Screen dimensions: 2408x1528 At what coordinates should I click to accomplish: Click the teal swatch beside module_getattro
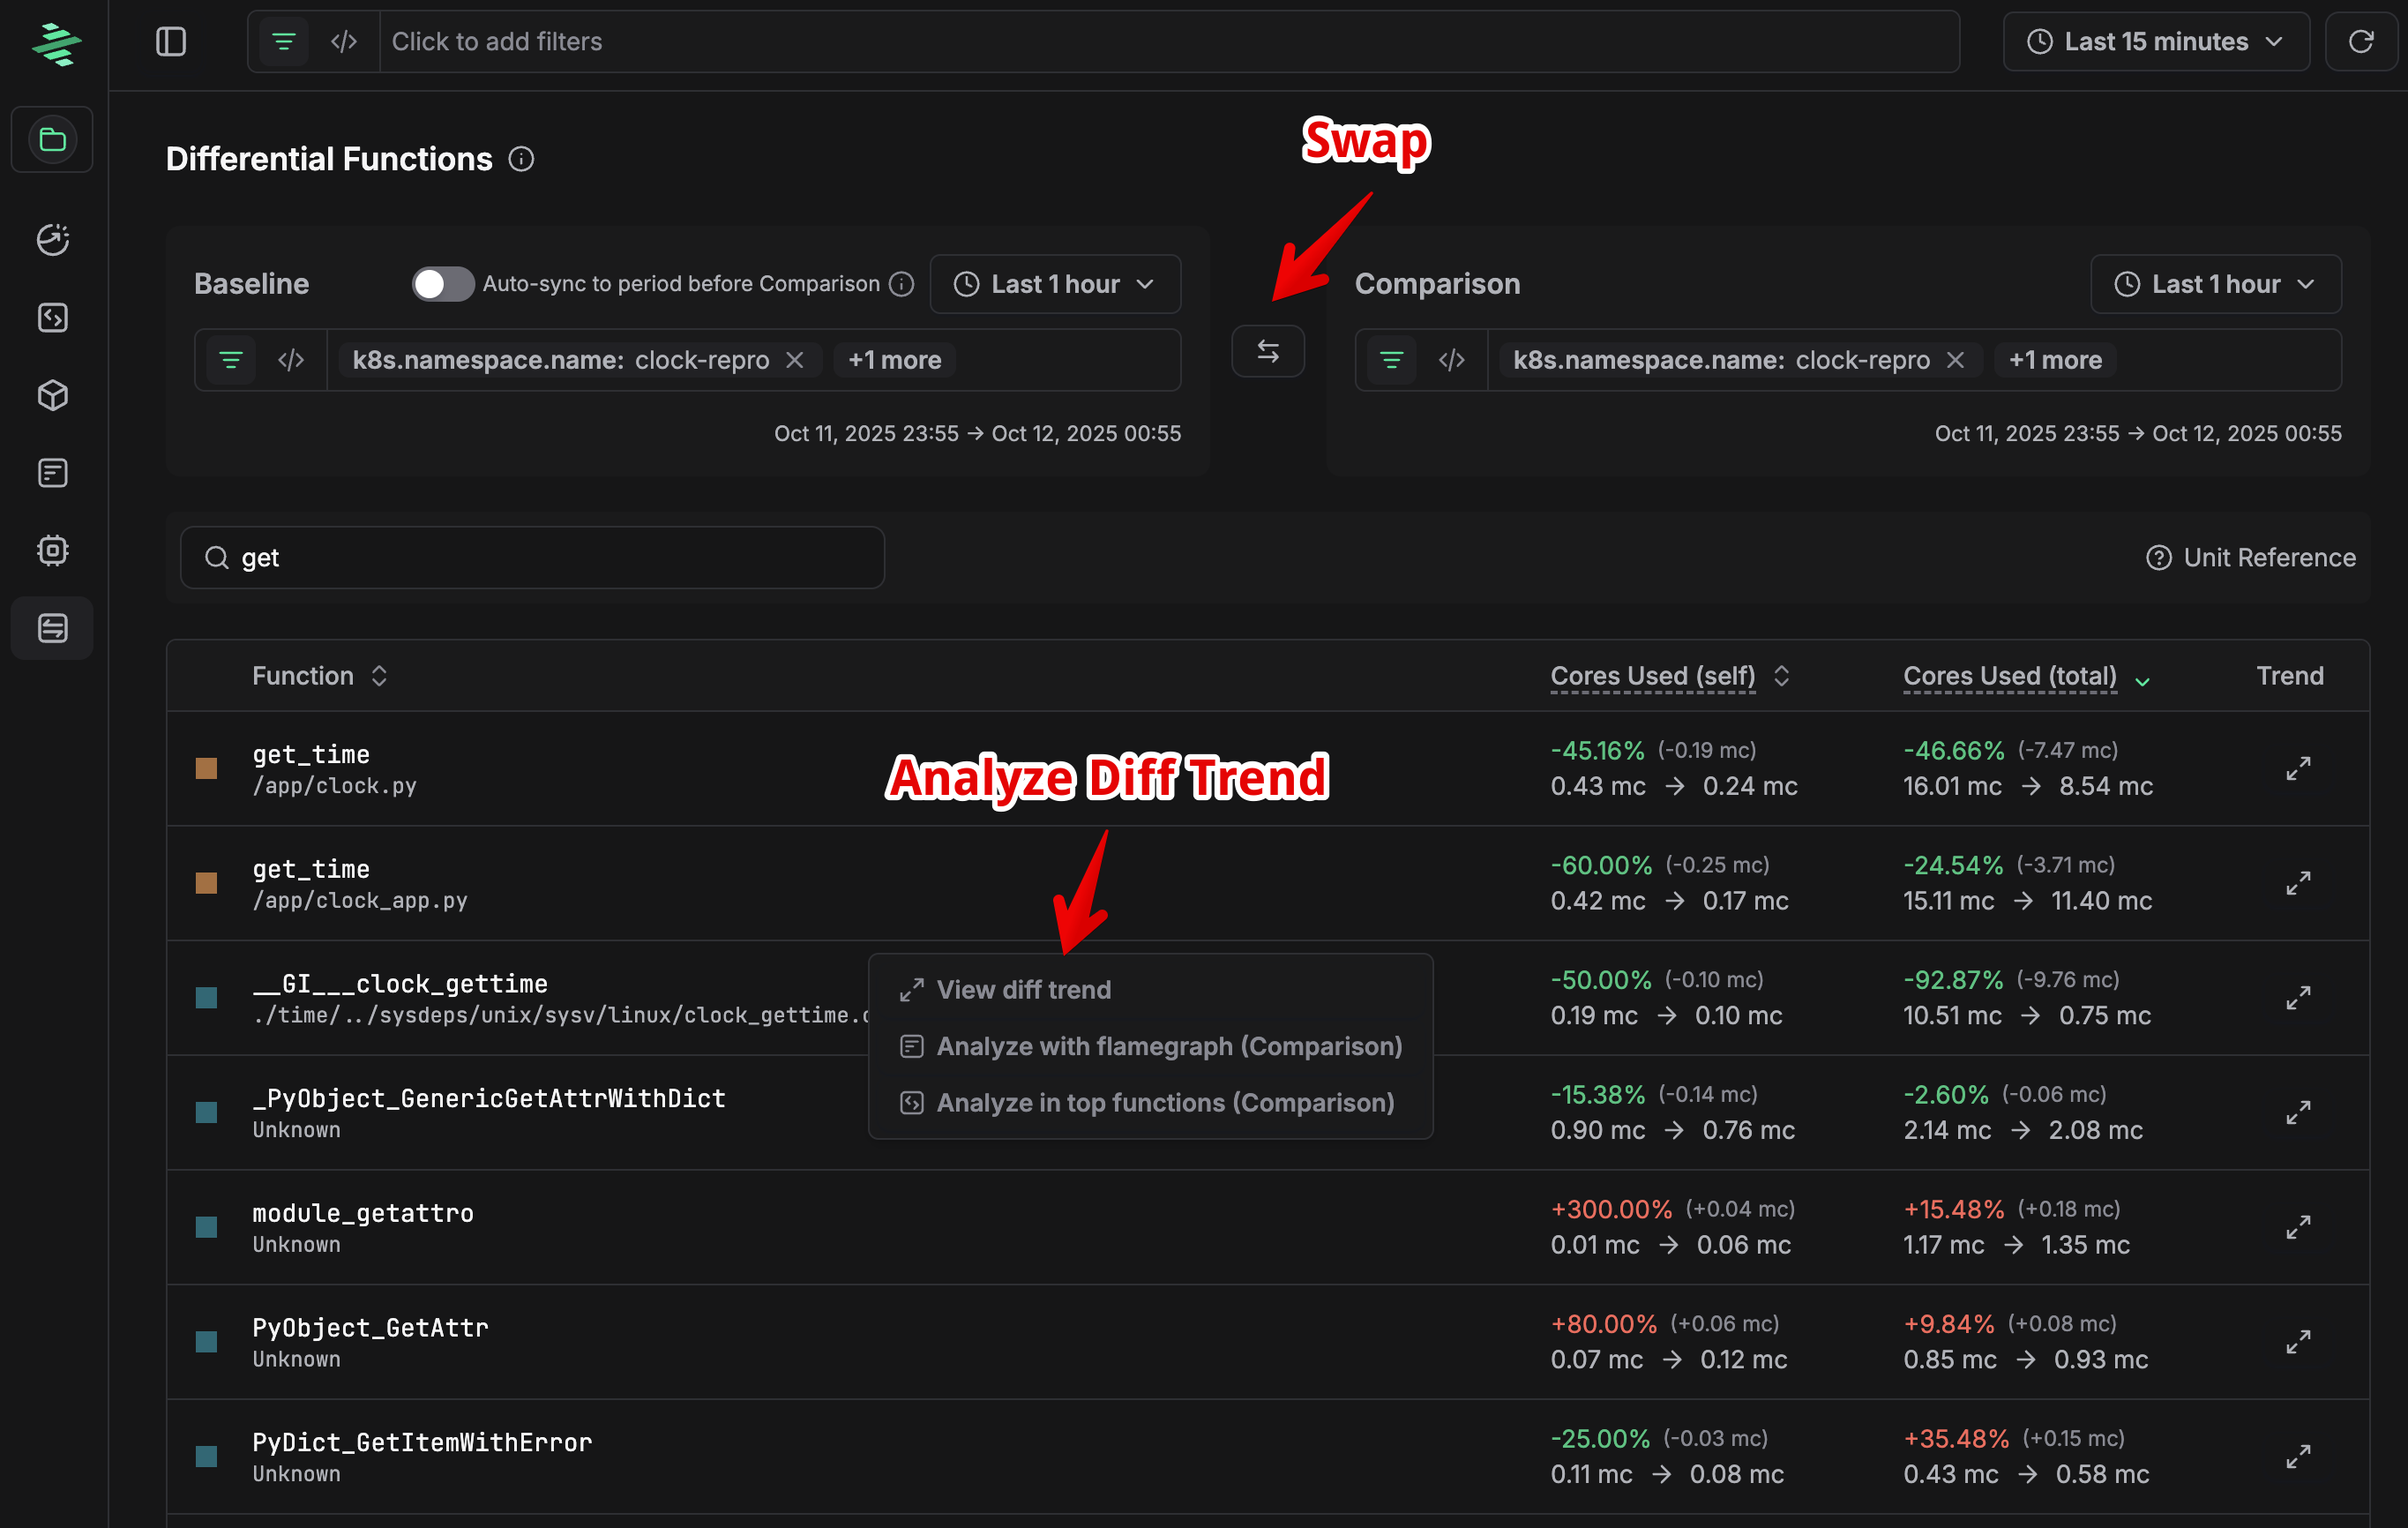206,1227
